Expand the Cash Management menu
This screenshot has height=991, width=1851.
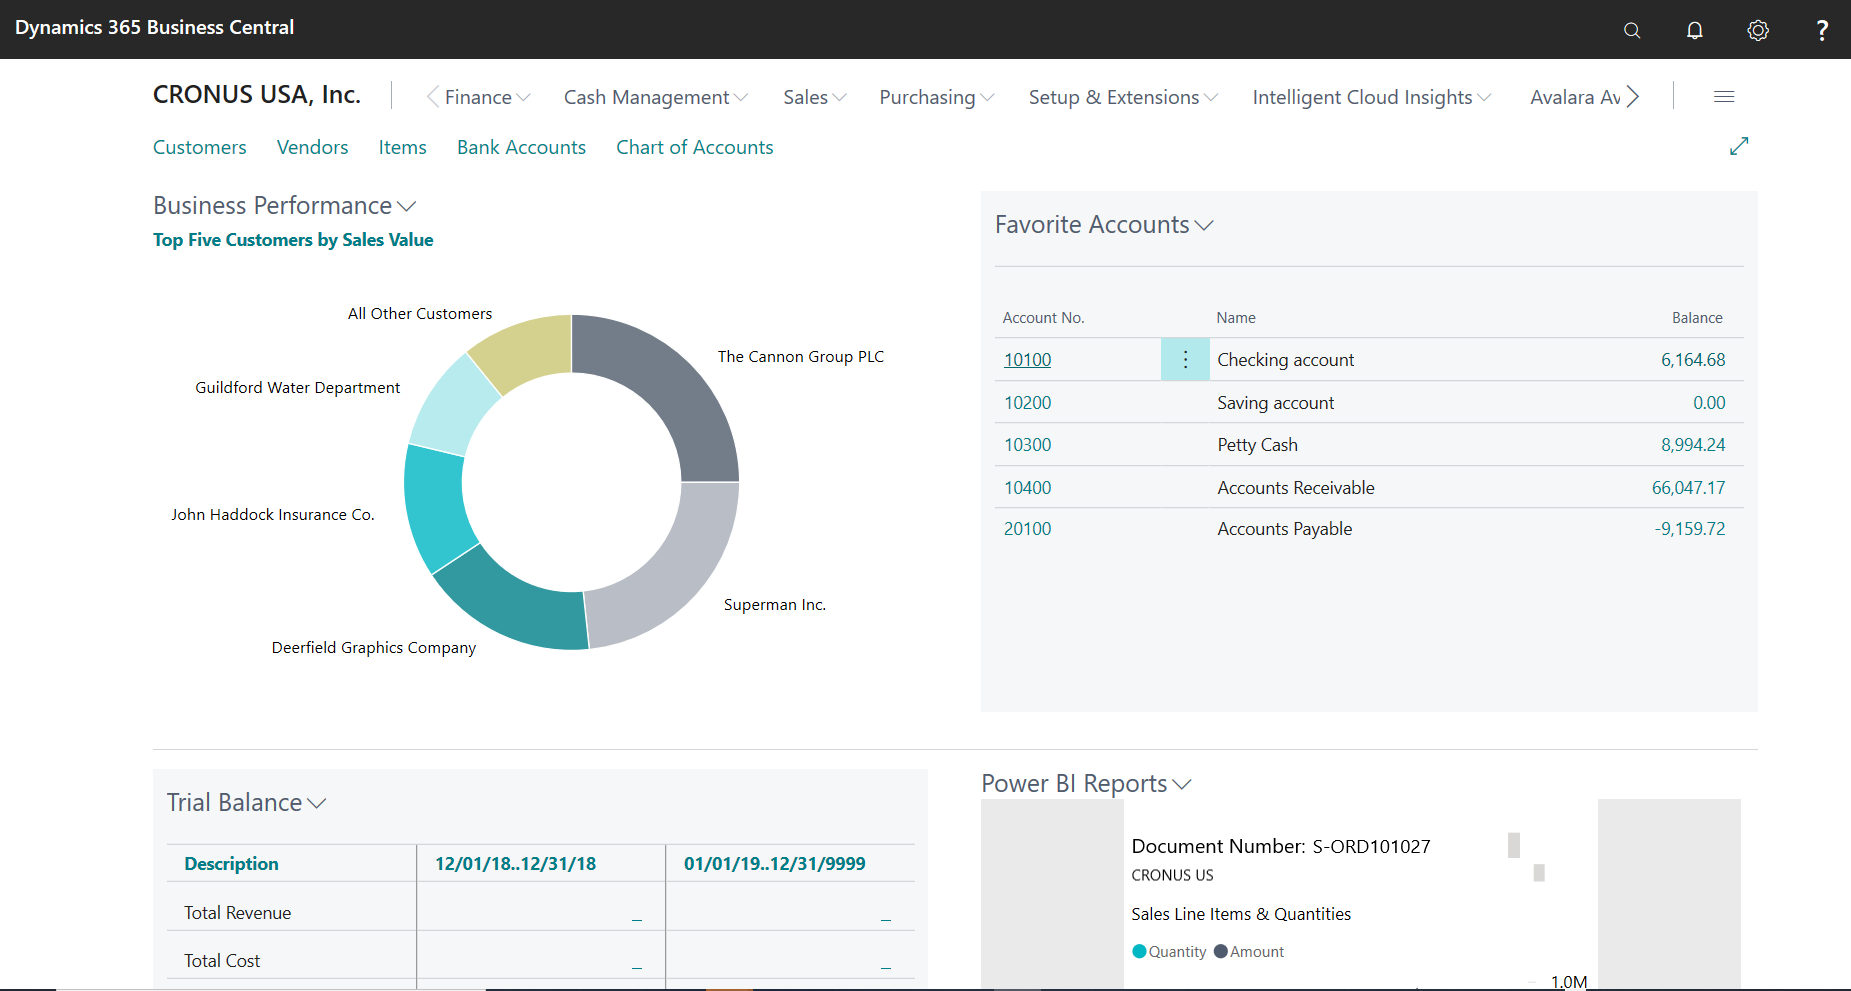656,97
